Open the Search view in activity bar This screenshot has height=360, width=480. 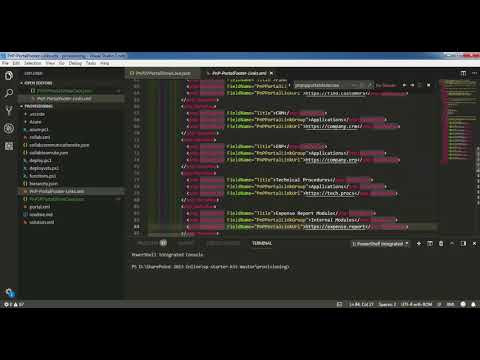pyautogui.click(x=9, y=93)
